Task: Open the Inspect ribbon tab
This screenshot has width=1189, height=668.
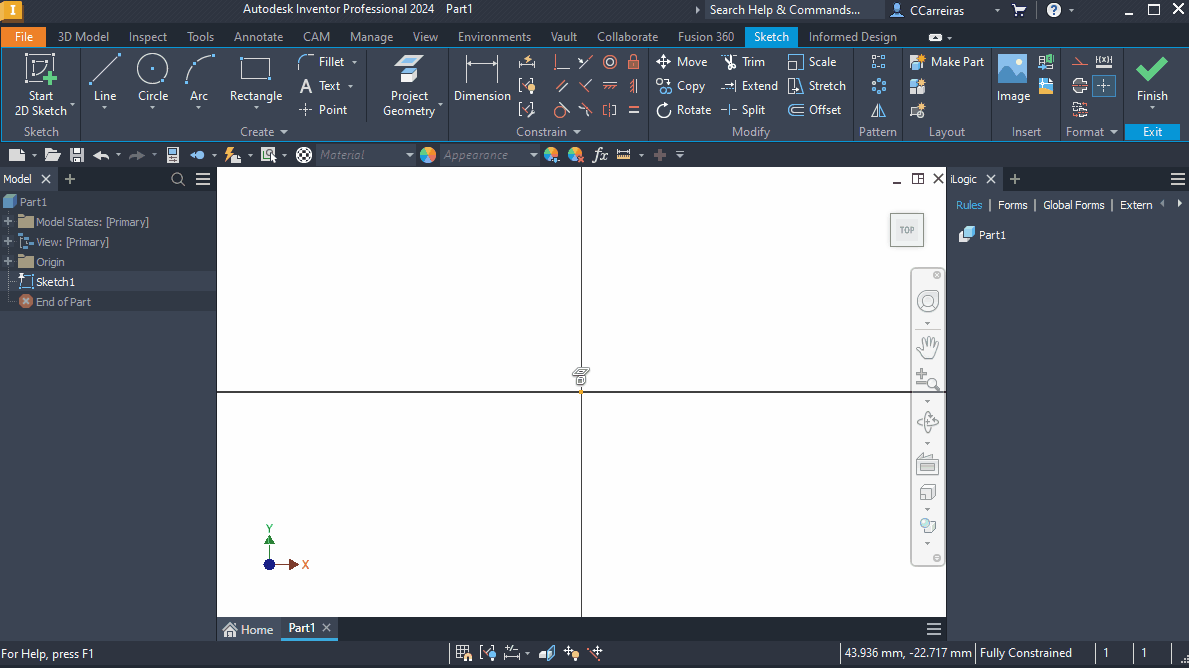Action: (x=148, y=36)
